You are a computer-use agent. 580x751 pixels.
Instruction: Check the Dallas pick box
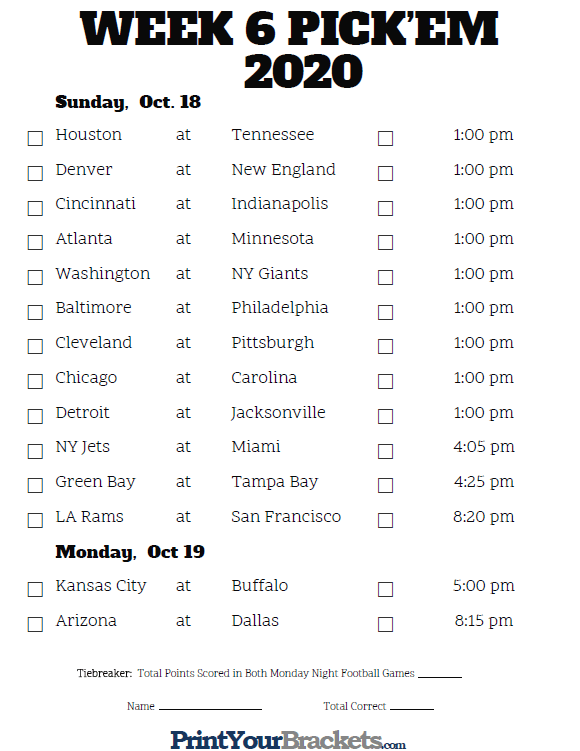(385, 624)
